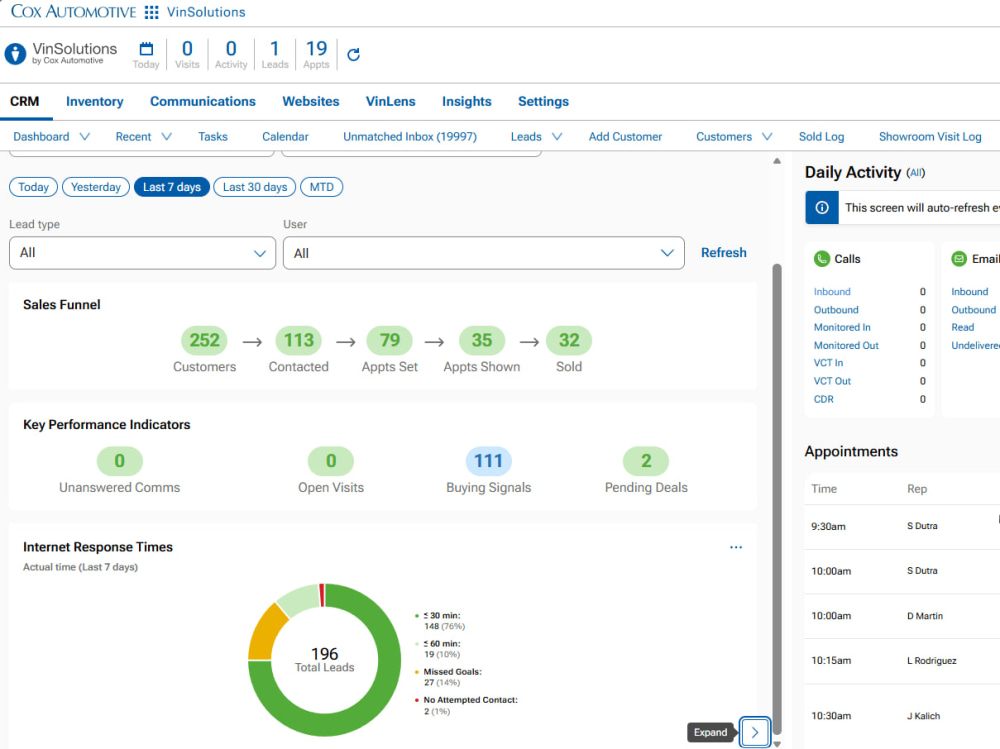Screen dimensions: 1000x749
Task: Click the 32 Sold funnel bubble
Action: pos(569,340)
